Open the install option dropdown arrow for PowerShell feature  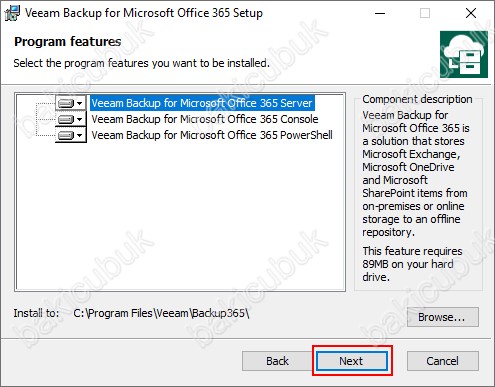(79, 135)
